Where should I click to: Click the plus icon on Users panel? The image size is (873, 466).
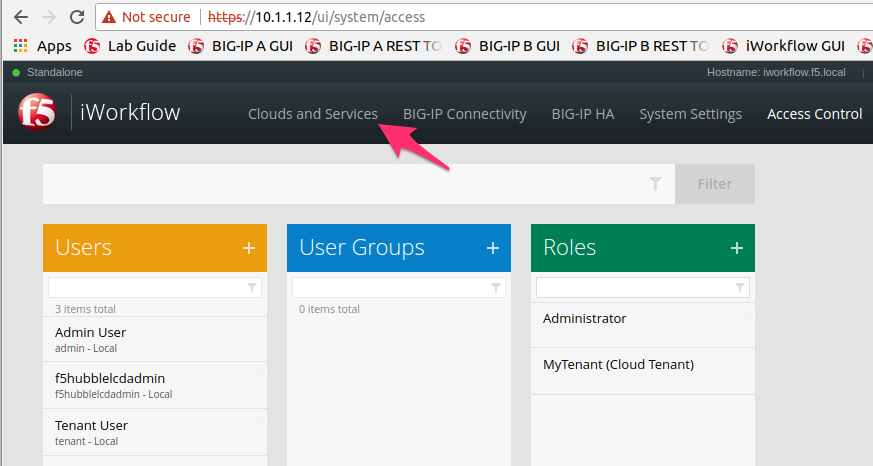(x=249, y=248)
